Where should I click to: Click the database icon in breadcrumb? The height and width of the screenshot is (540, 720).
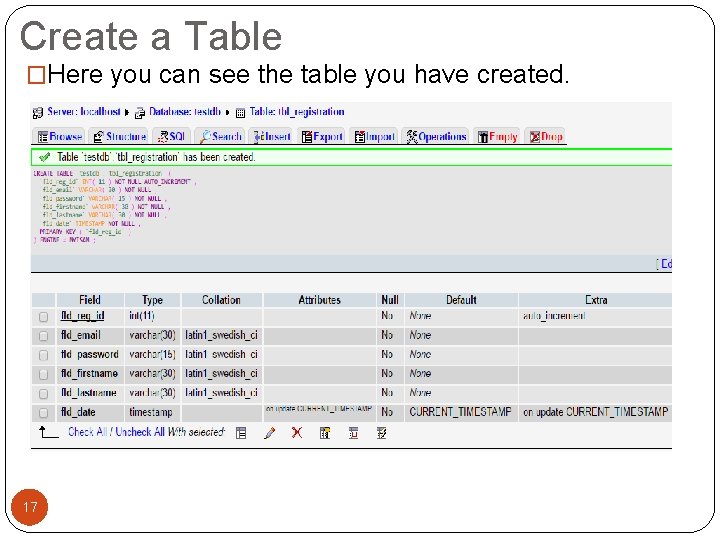point(140,112)
